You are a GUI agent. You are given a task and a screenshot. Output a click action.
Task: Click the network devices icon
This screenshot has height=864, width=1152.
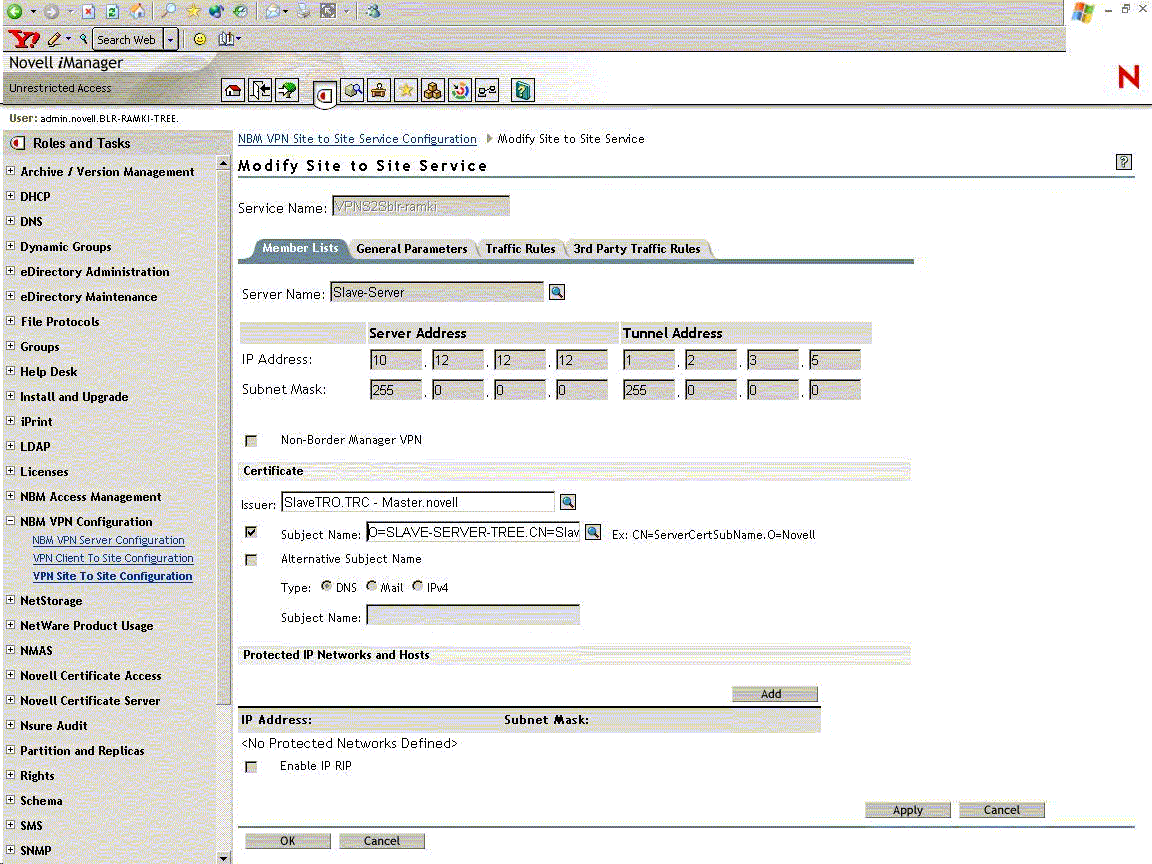487,90
